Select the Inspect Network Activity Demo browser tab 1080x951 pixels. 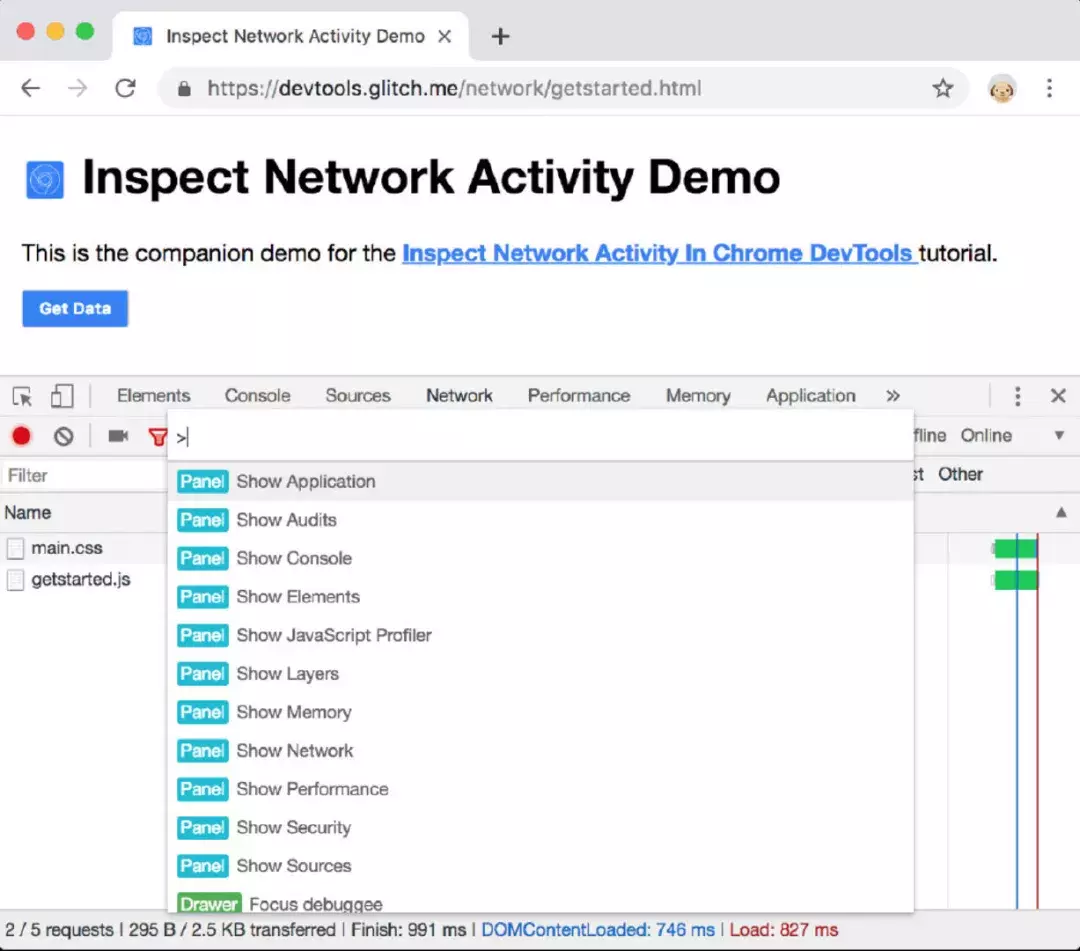click(291, 36)
